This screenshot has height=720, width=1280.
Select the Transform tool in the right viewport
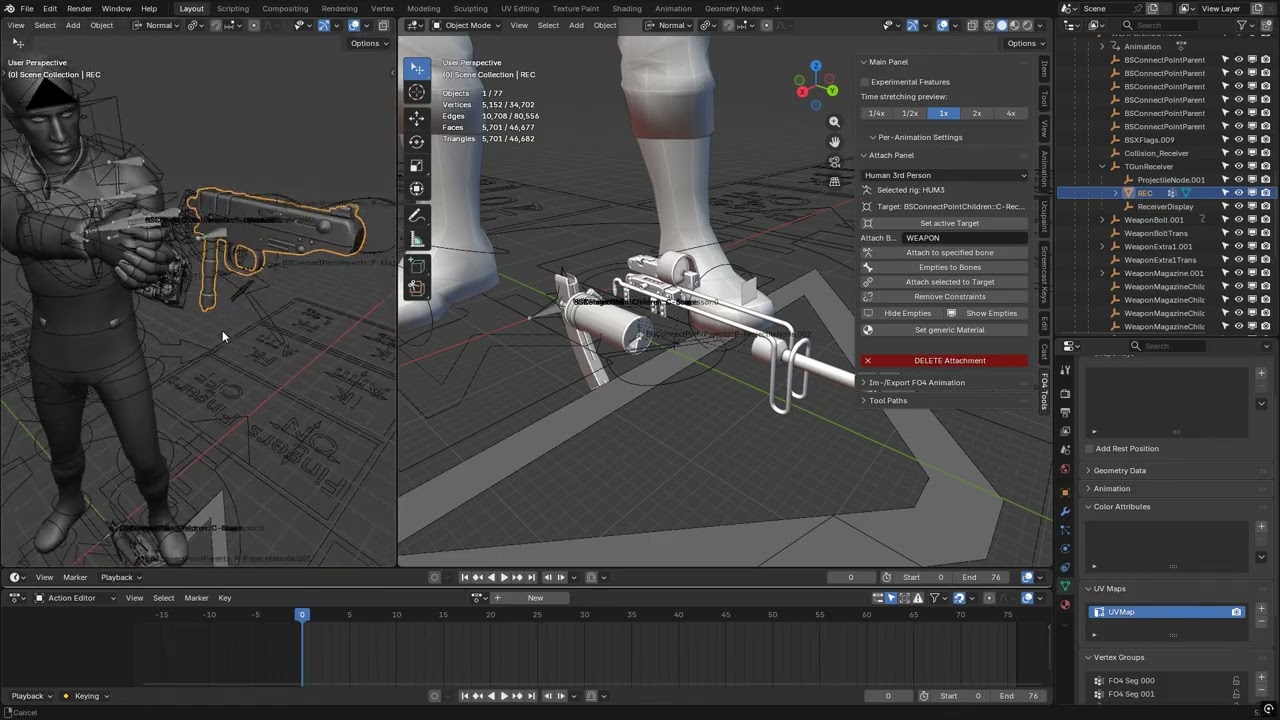[417, 189]
